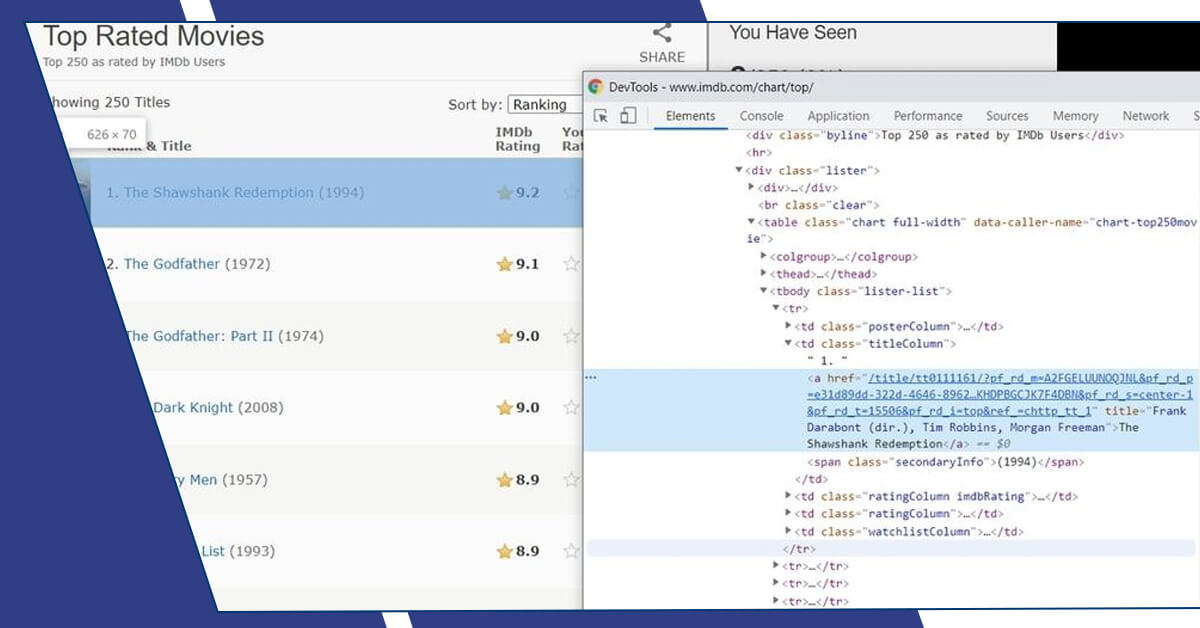
Task: Select the span class="secondaryInfo" (1994) line
Action: point(946,463)
